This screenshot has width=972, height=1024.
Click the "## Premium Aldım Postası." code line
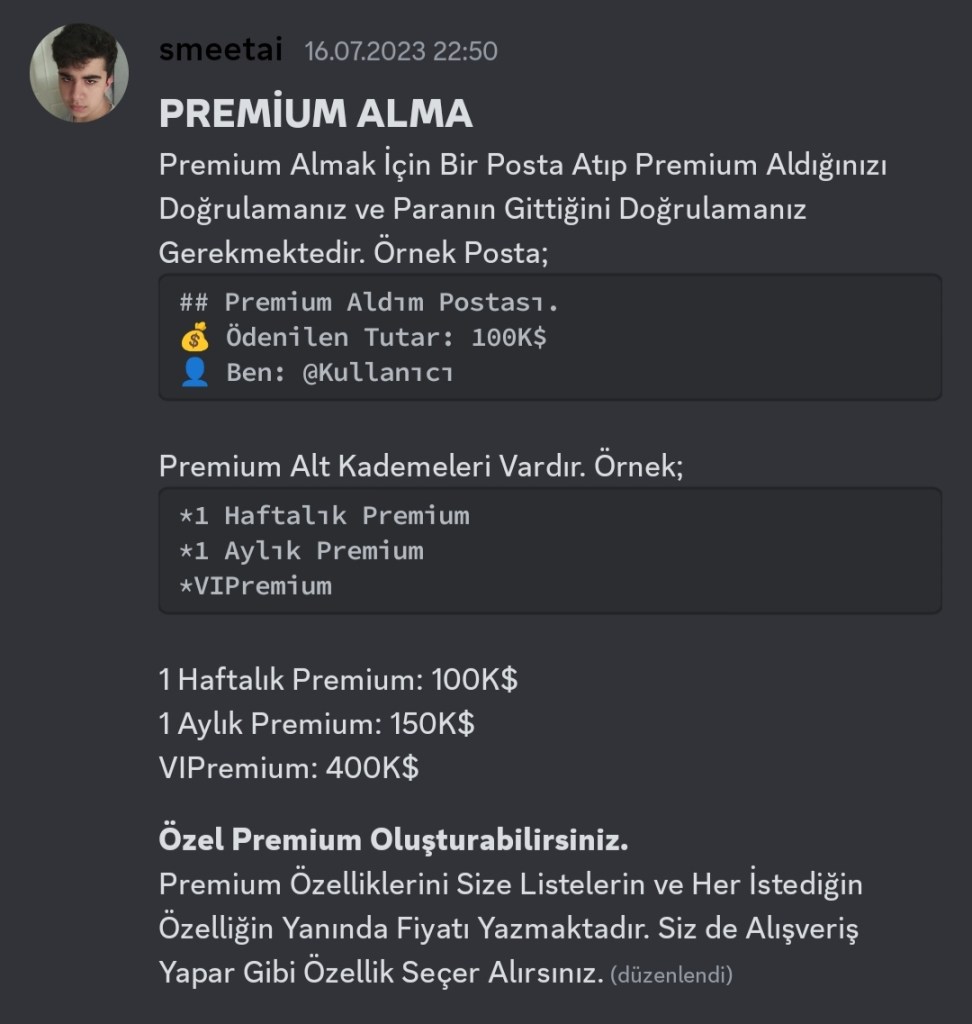pyautogui.click(x=370, y=302)
